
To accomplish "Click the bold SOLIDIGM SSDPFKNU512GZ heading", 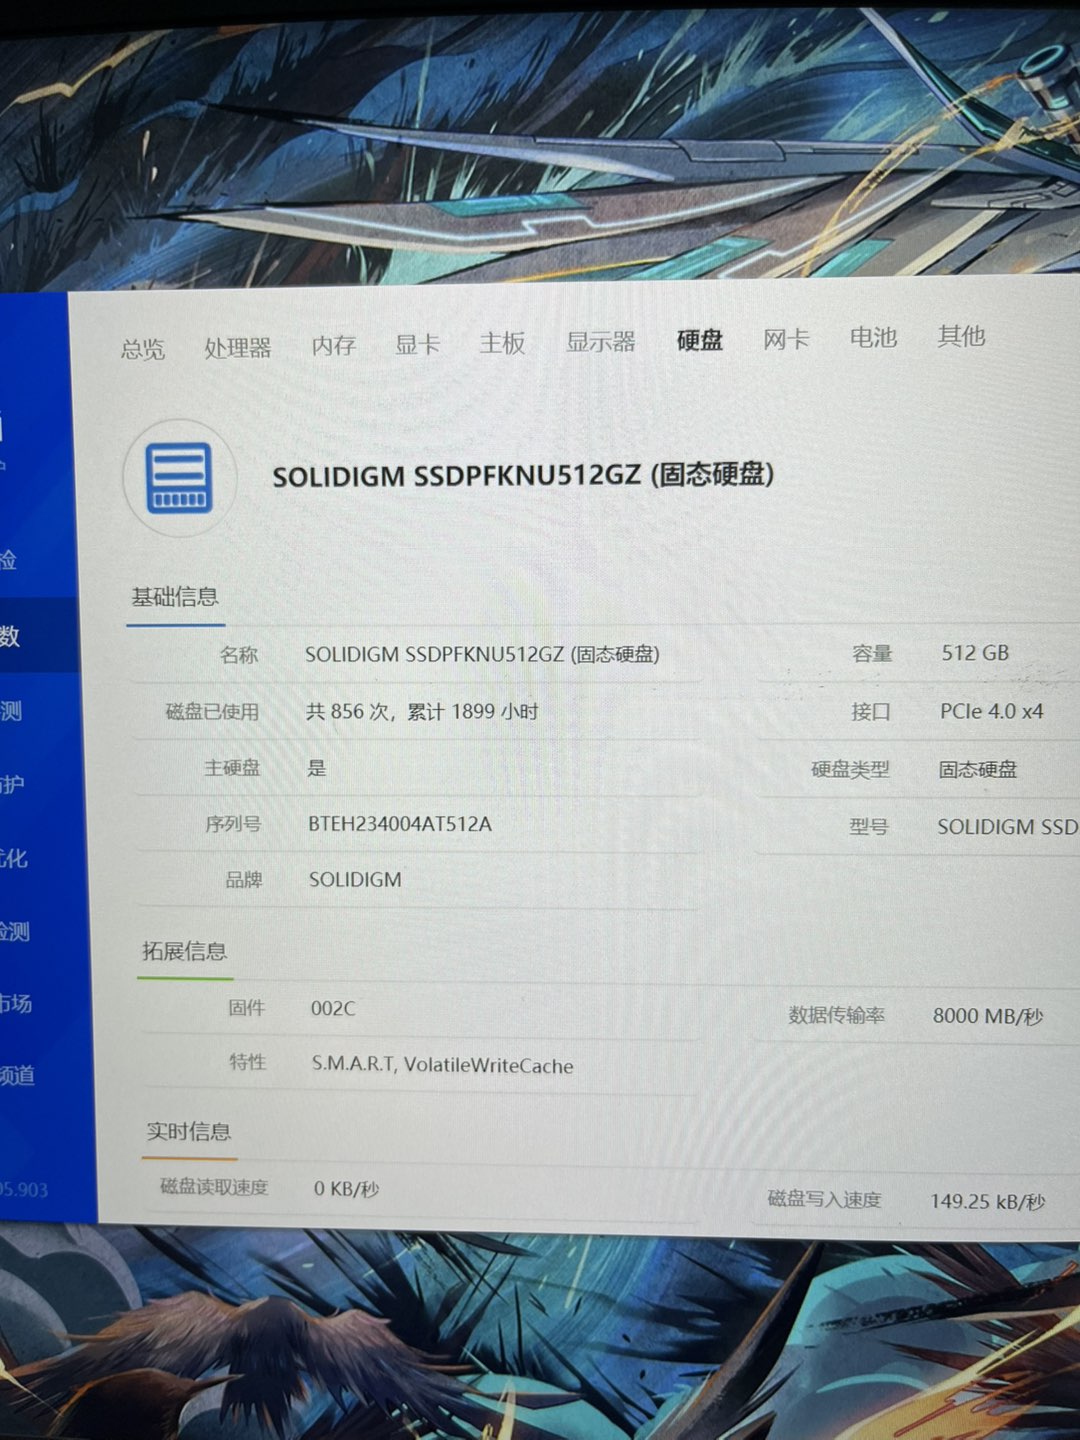I will (x=523, y=475).
